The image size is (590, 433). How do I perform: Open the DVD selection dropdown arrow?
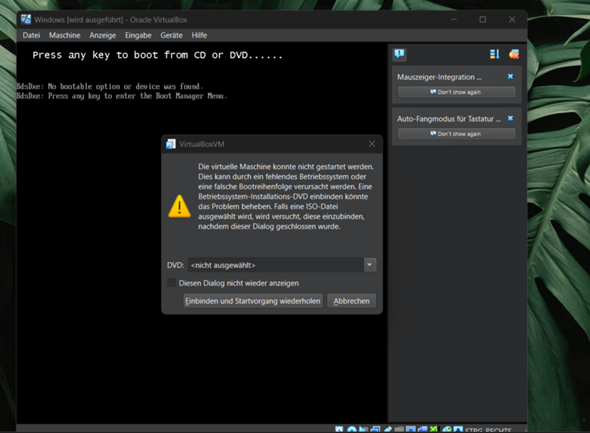click(x=370, y=265)
